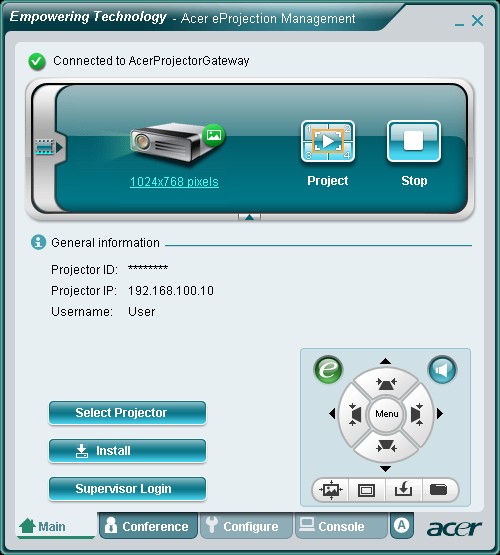Open the Configure tab
Image resolution: width=500 pixels, height=555 pixels.
point(246,526)
